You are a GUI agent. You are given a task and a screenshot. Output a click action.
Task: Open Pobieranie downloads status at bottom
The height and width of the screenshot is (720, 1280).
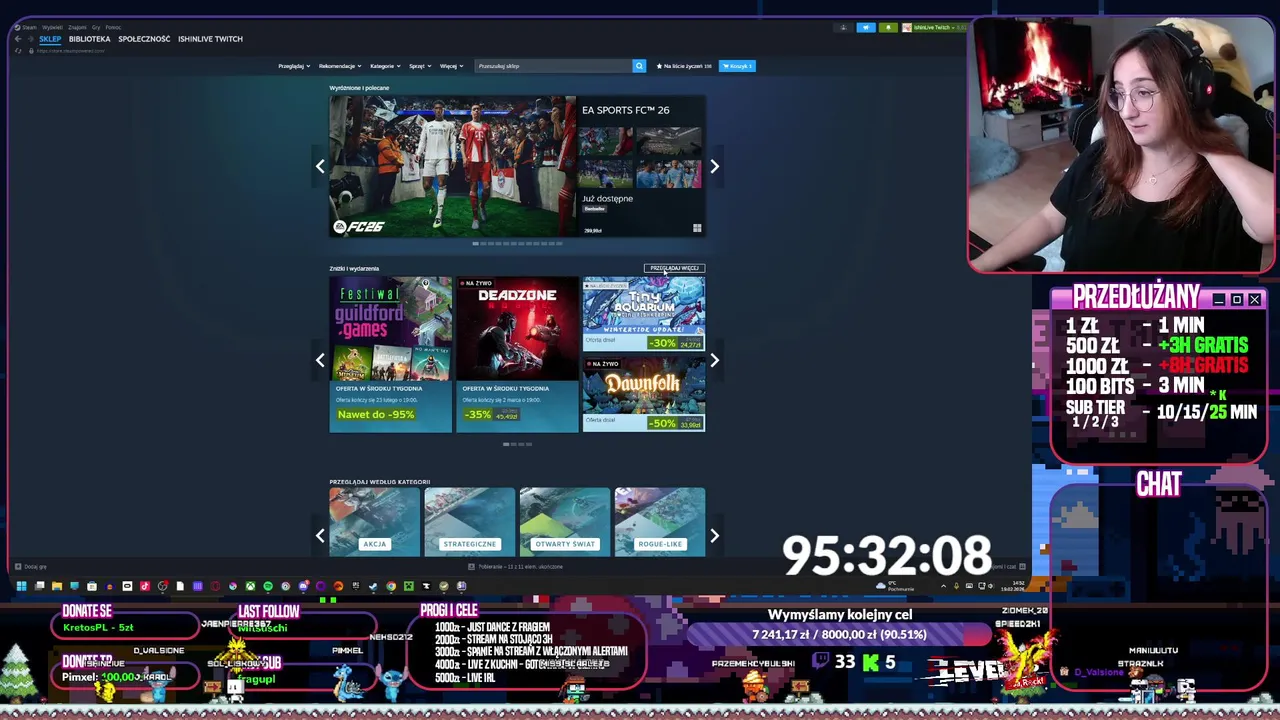[x=515, y=567]
